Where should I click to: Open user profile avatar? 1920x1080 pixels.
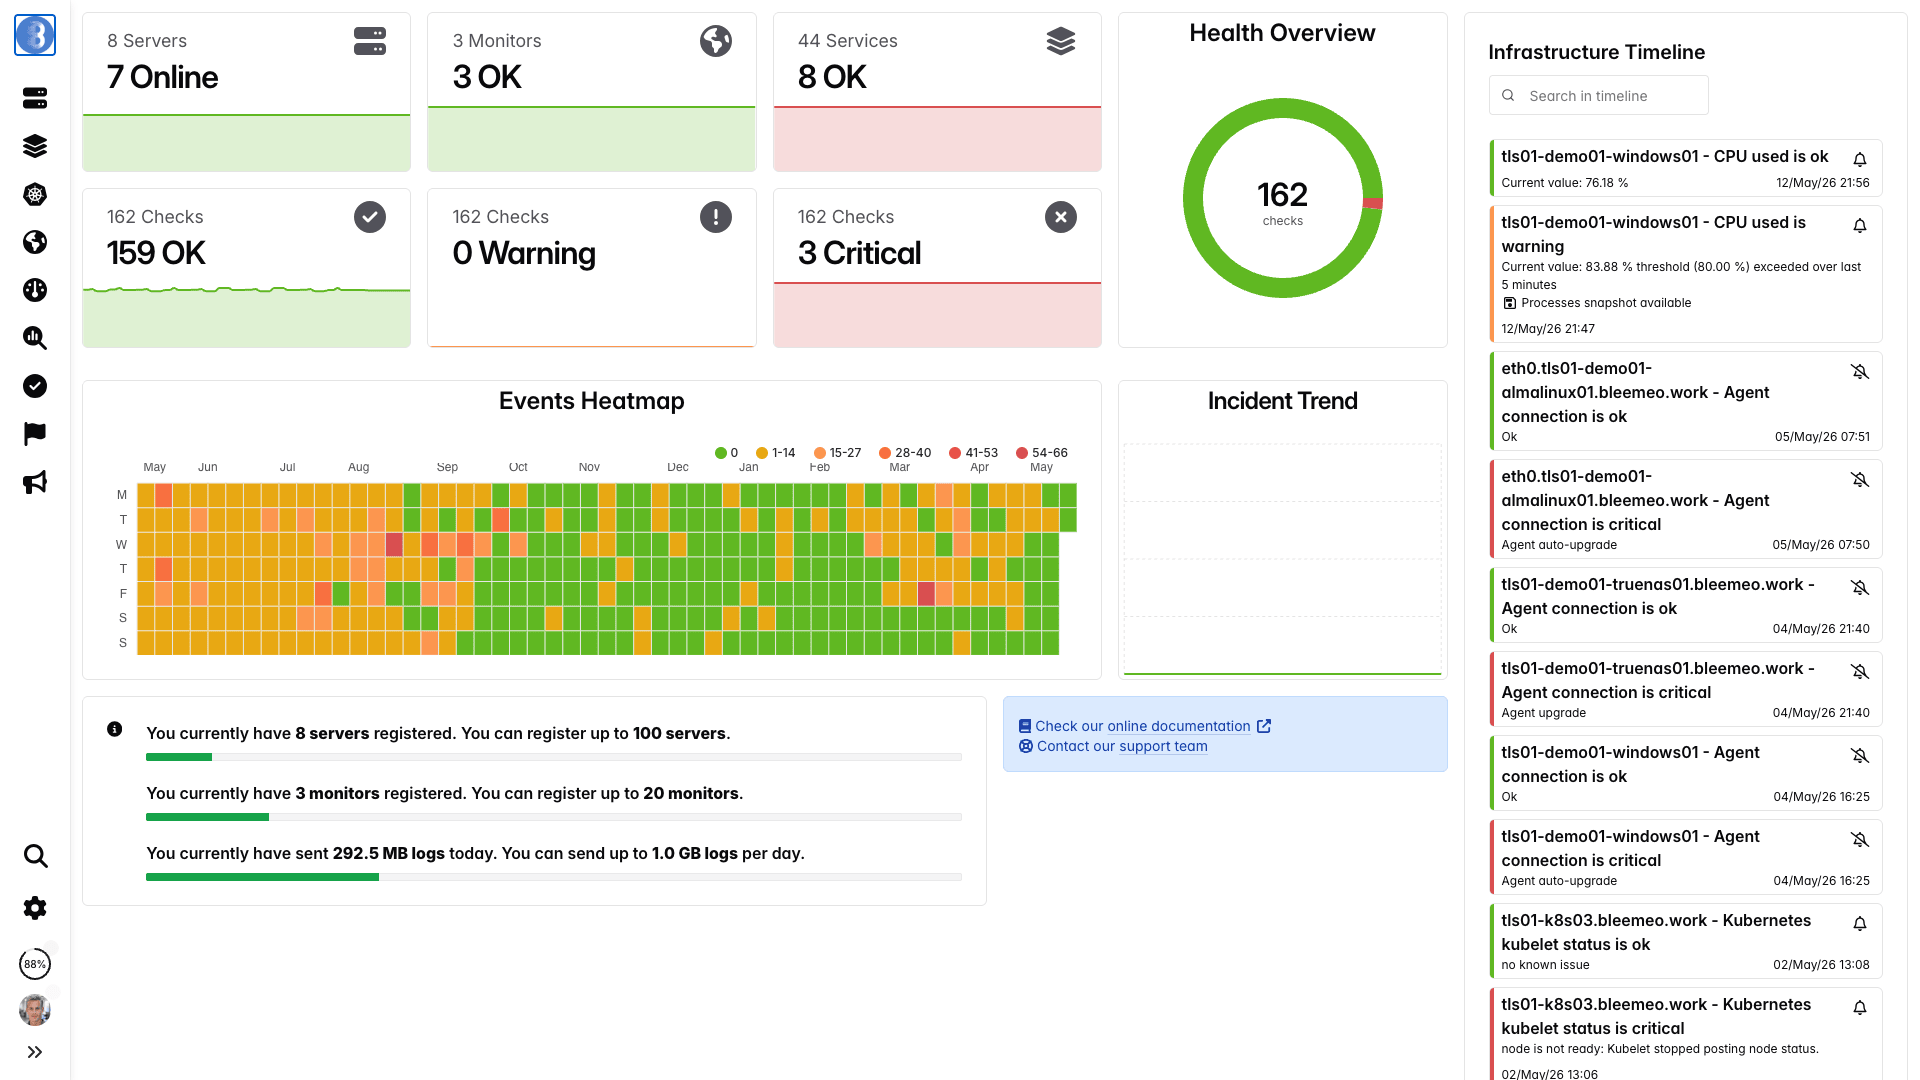point(35,1010)
